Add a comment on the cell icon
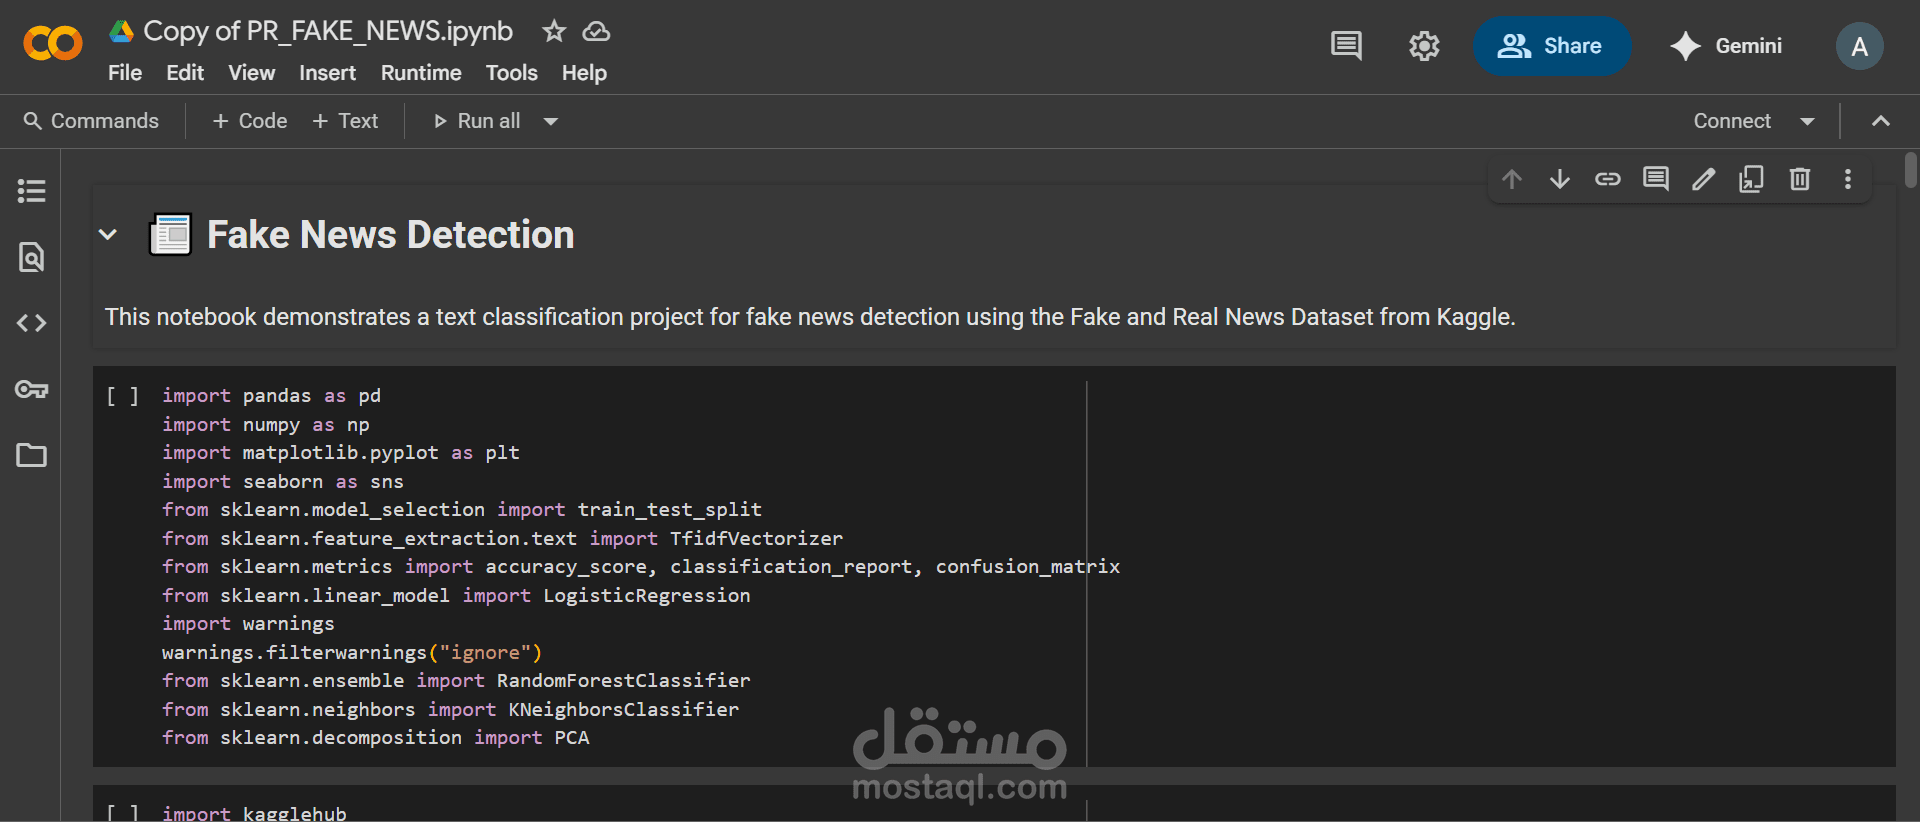The height and width of the screenshot is (822, 1920). [1656, 179]
